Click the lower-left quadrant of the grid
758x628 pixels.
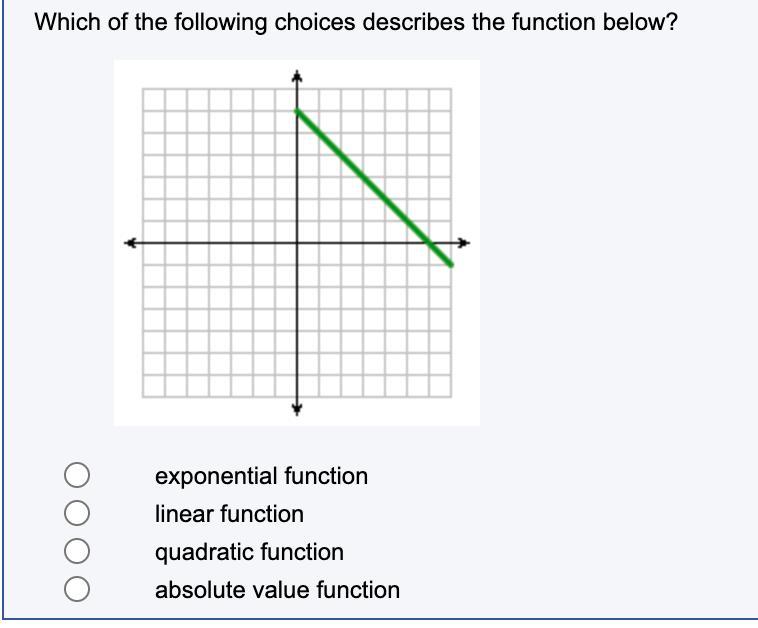click(218, 320)
